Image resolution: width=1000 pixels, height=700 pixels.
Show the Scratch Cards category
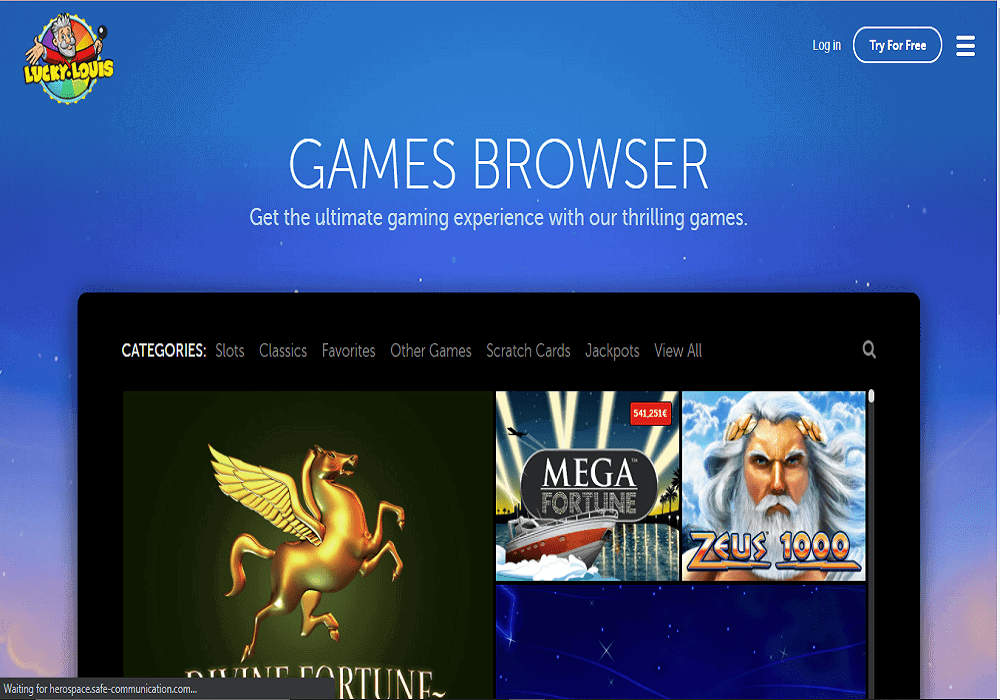(528, 351)
